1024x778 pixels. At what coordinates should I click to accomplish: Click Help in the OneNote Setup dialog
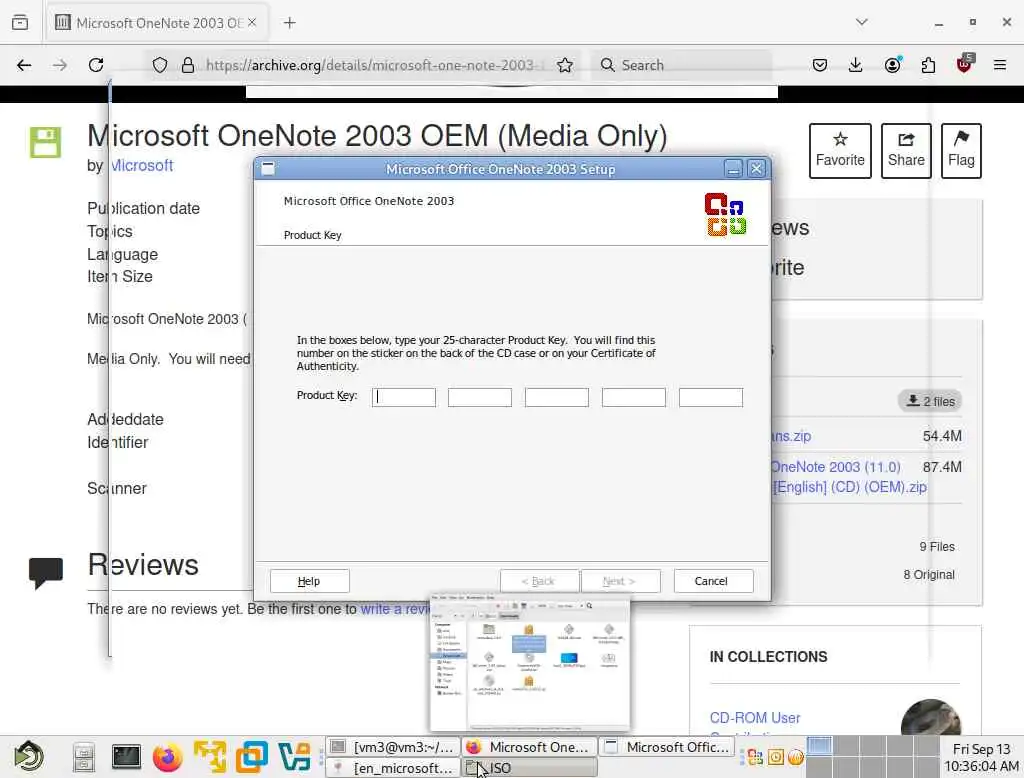point(310,581)
